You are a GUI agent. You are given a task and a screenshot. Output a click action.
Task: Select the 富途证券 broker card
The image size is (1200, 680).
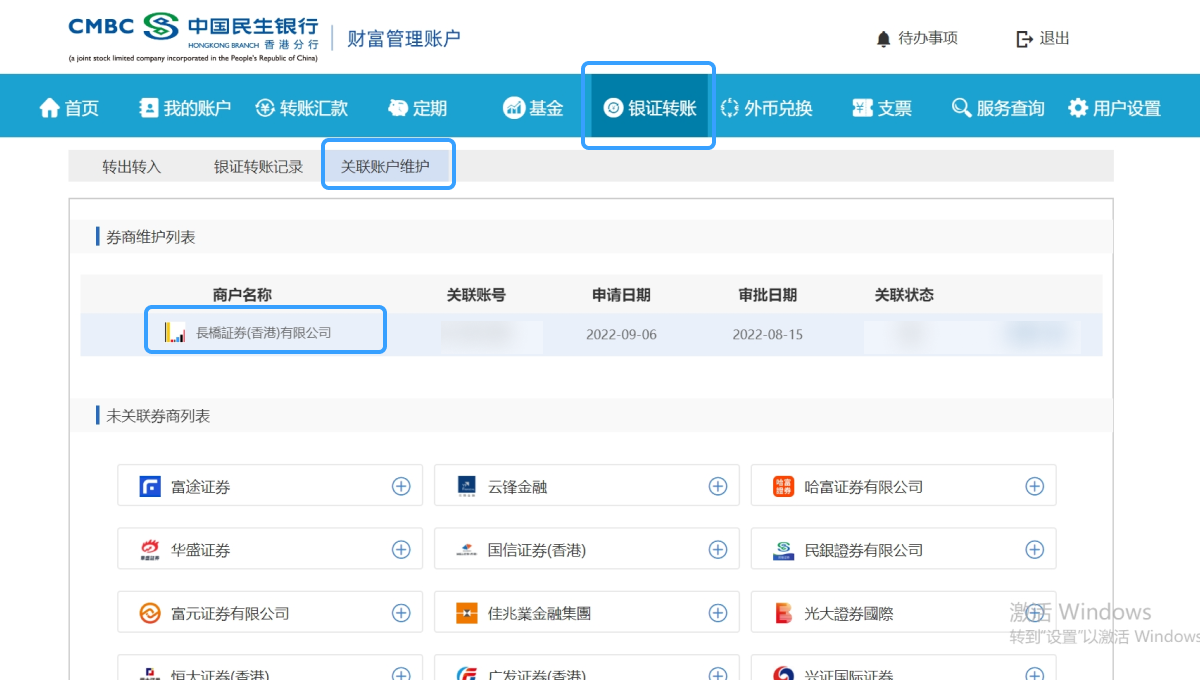point(270,486)
